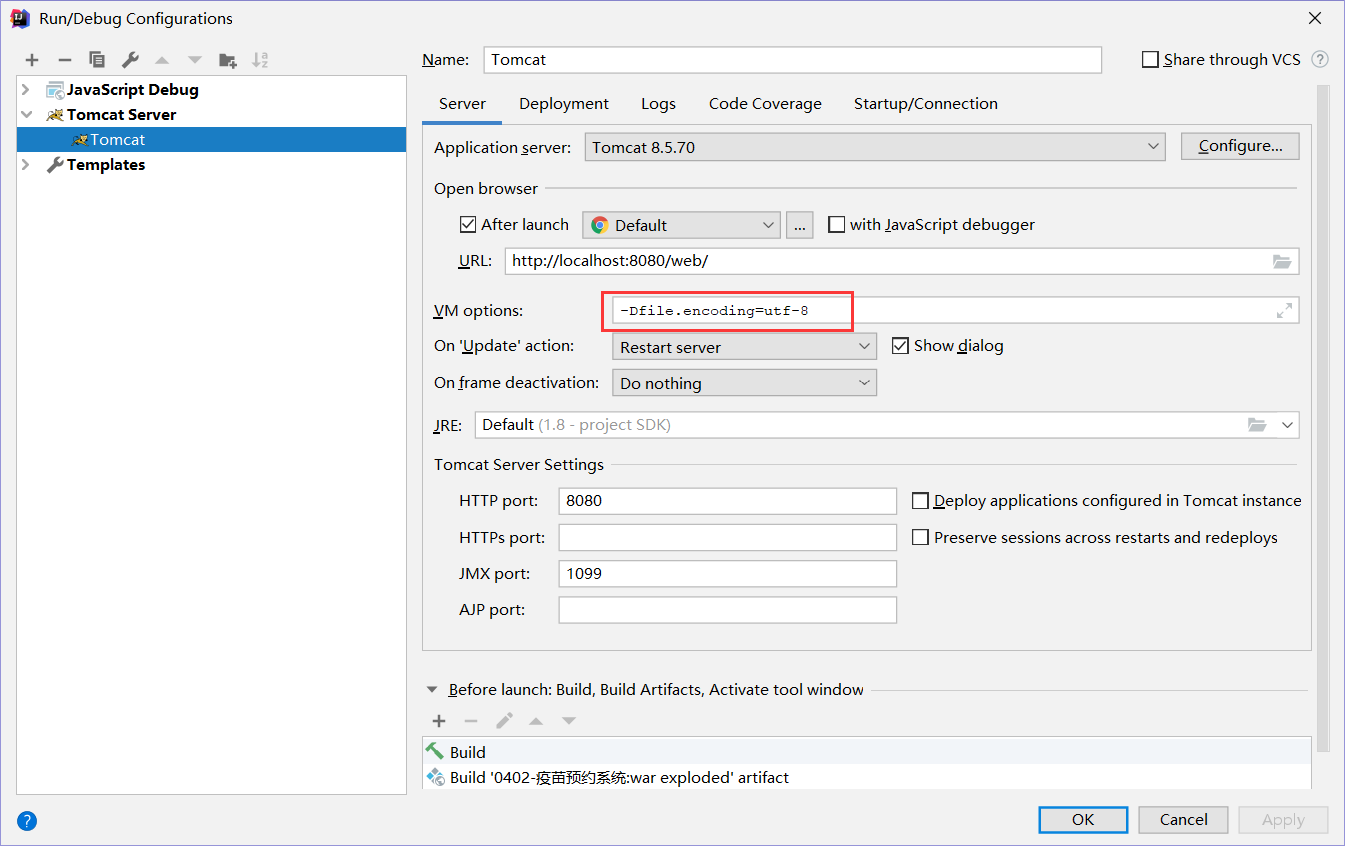Screen dimensions: 1345x846
Task: Open Application server dropdown
Action: (875, 147)
